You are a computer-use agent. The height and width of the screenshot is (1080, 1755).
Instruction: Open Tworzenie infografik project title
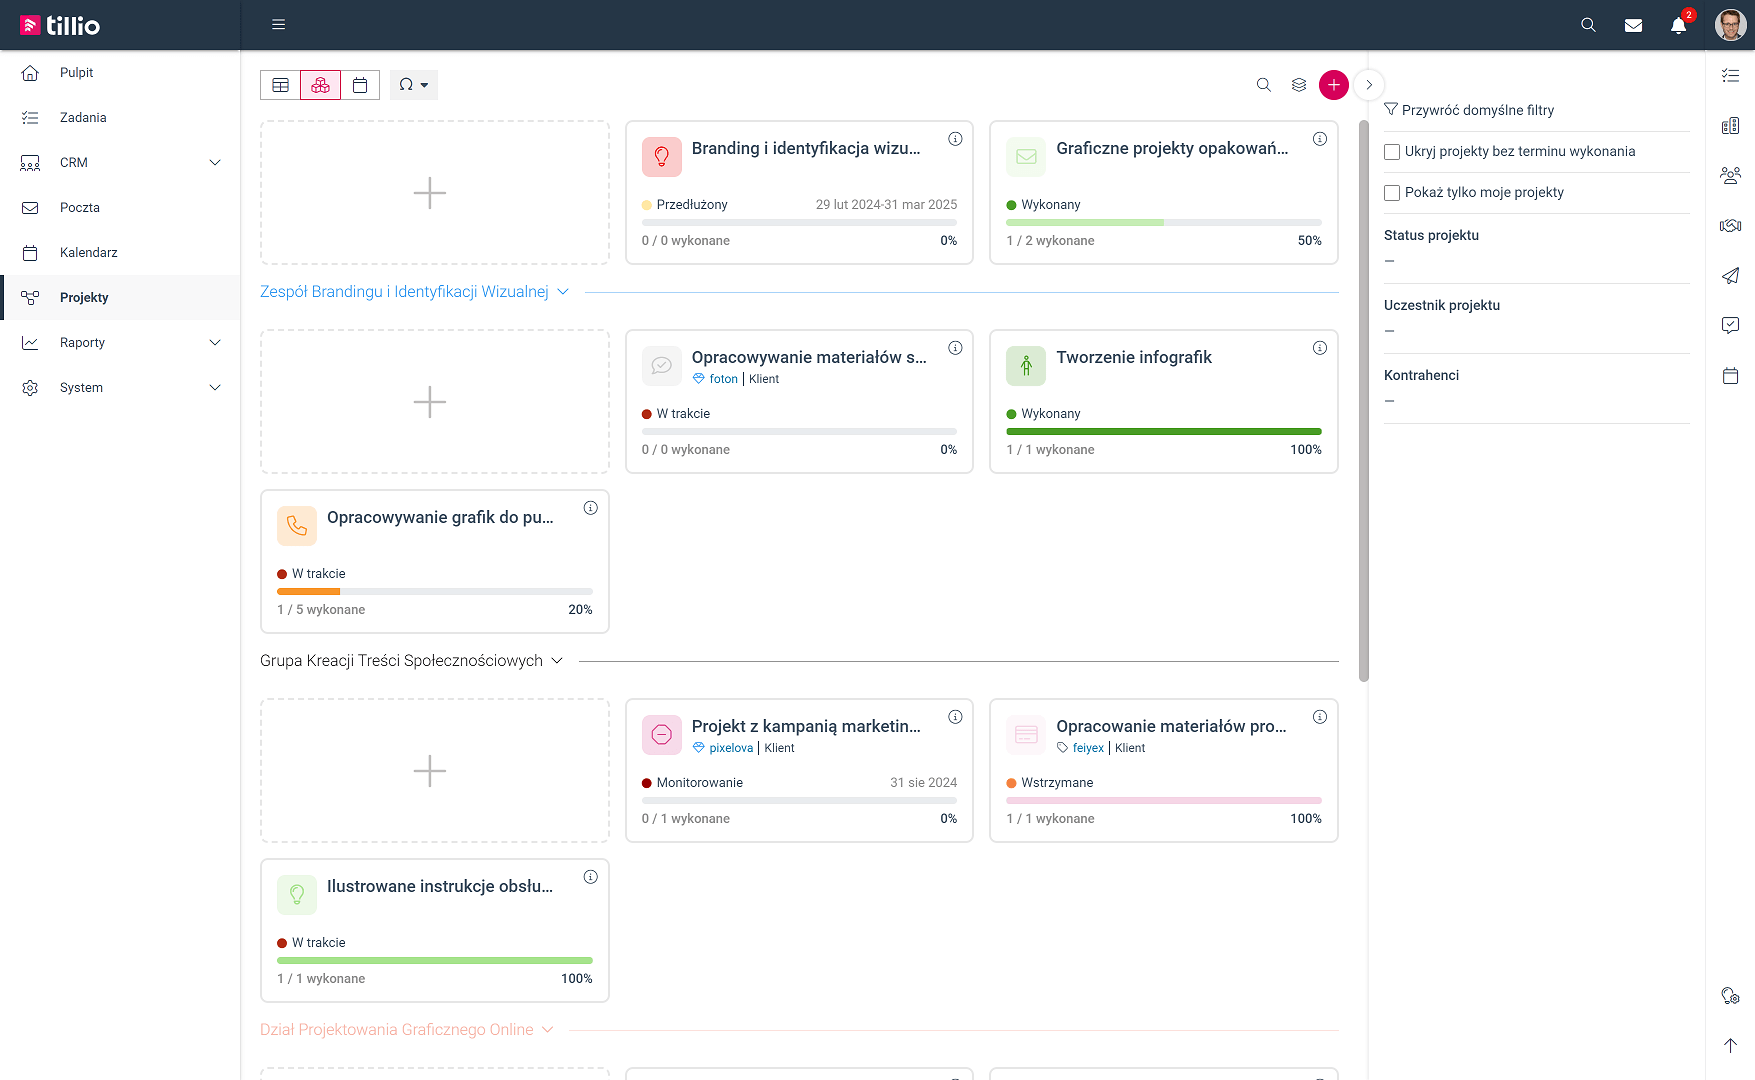pyautogui.click(x=1134, y=358)
